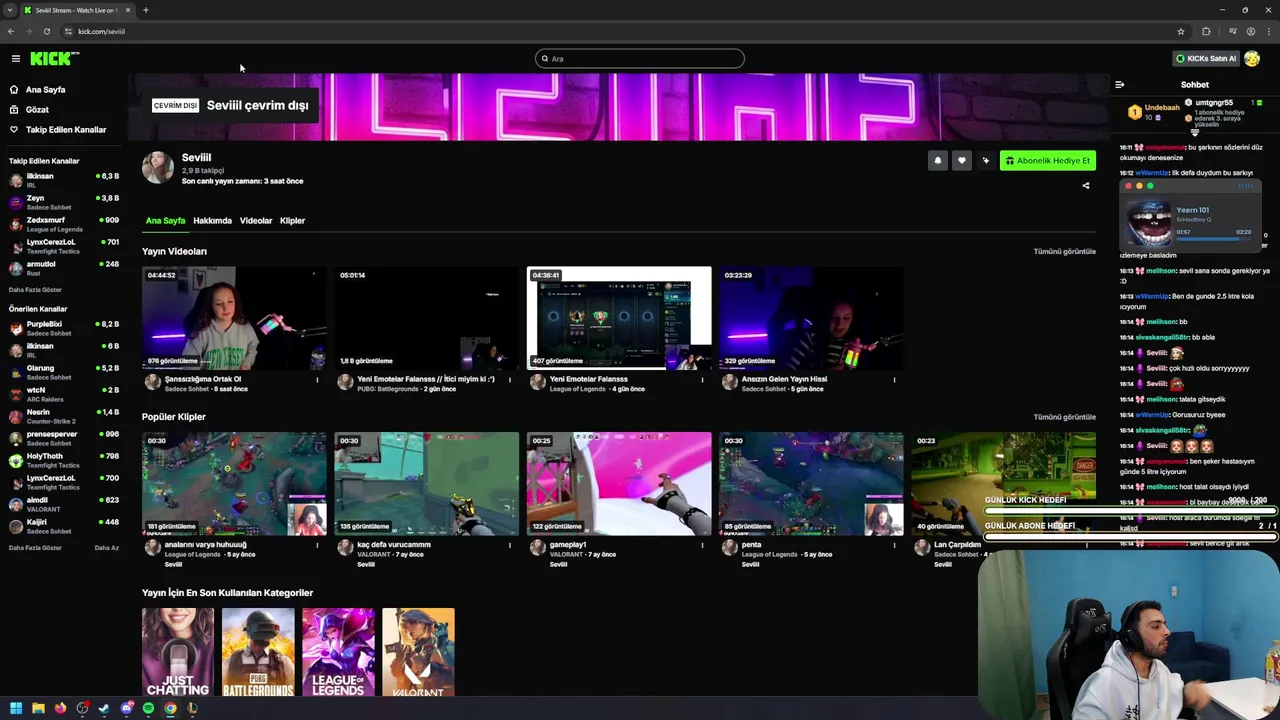
Task: Expand the gift leaderboard arrow in chat
Action: [1194, 132]
